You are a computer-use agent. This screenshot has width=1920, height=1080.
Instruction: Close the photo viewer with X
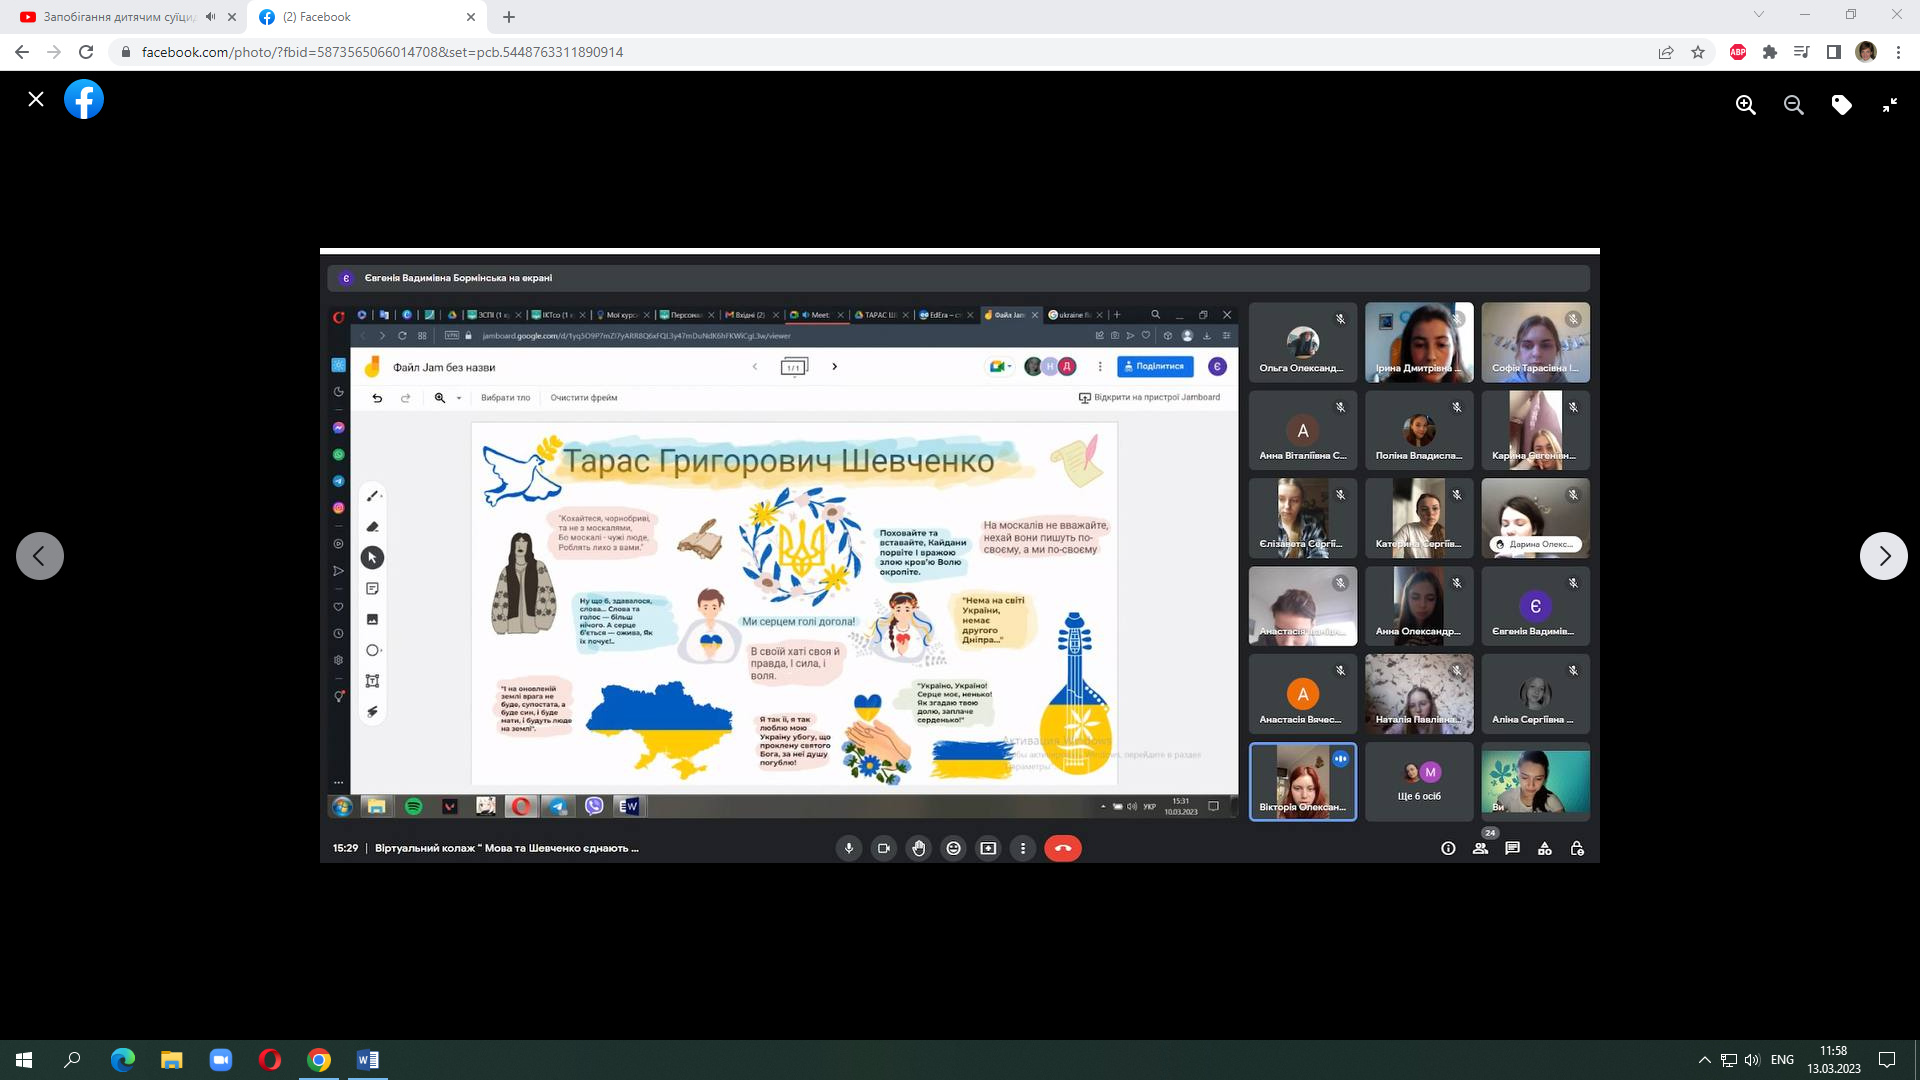pos(36,99)
